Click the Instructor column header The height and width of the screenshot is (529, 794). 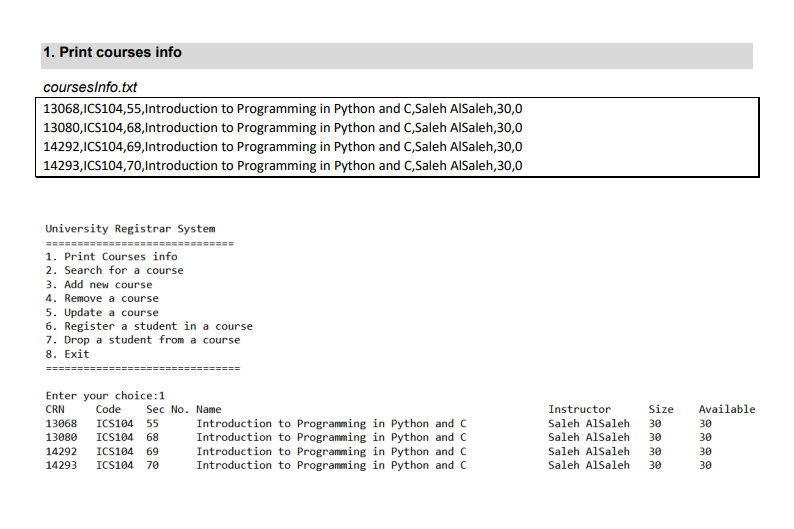coord(579,409)
